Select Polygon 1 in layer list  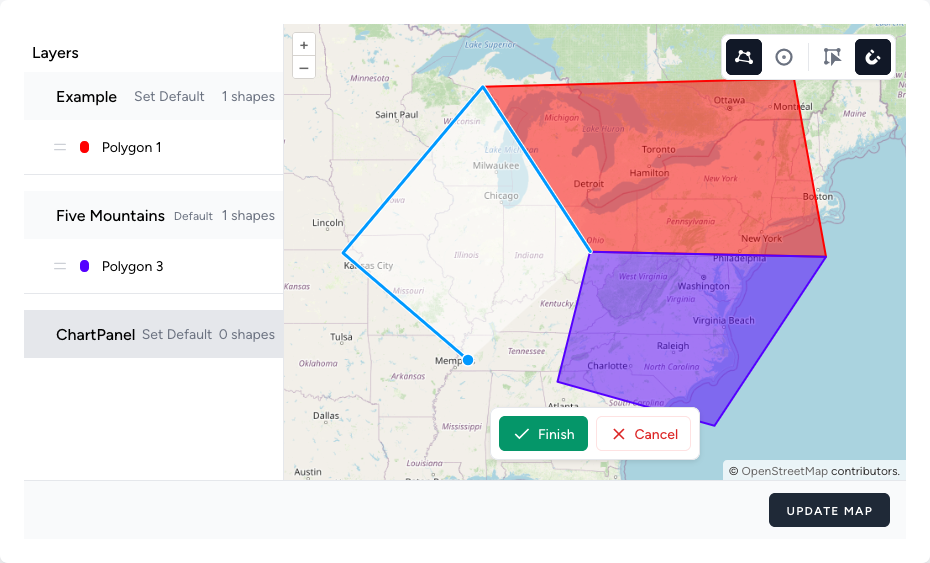131,147
